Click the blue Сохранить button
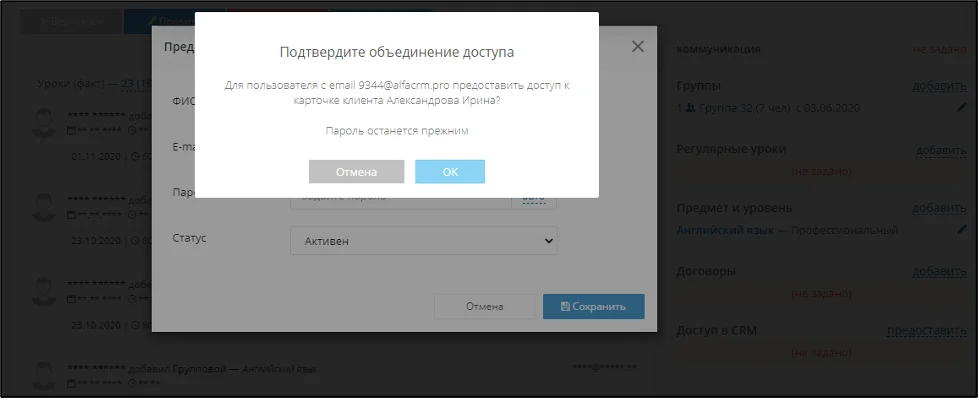 [593, 306]
